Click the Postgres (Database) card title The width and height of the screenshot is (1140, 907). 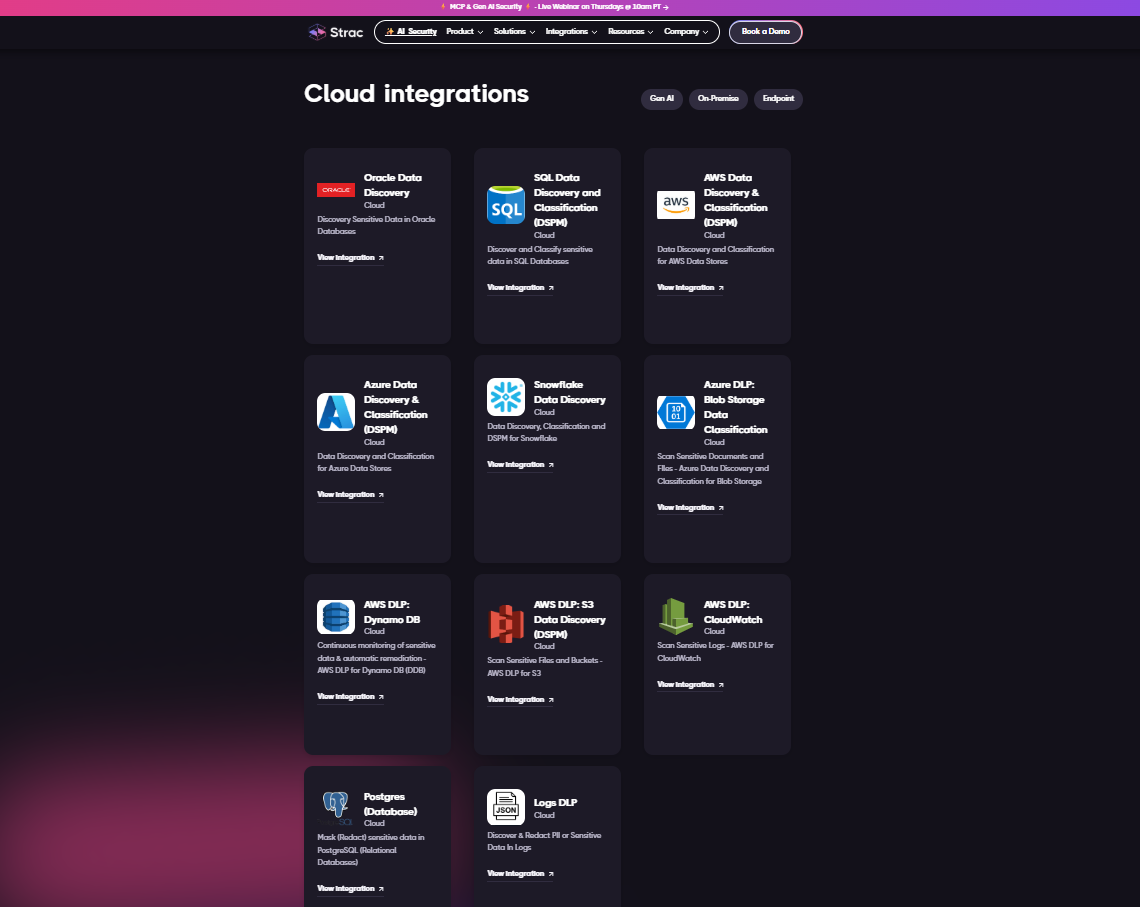[390, 805]
